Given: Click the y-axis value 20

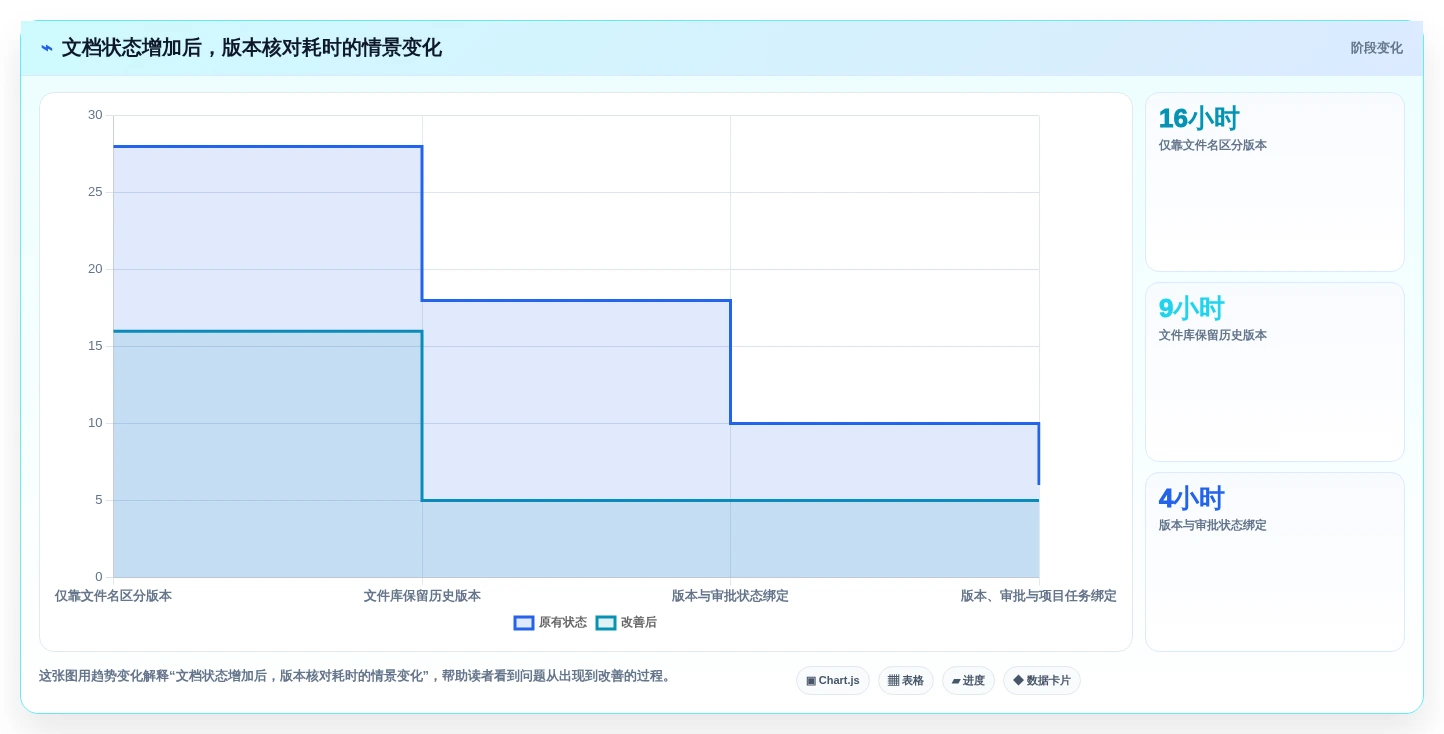Looking at the screenshot, I should point(95,269).
